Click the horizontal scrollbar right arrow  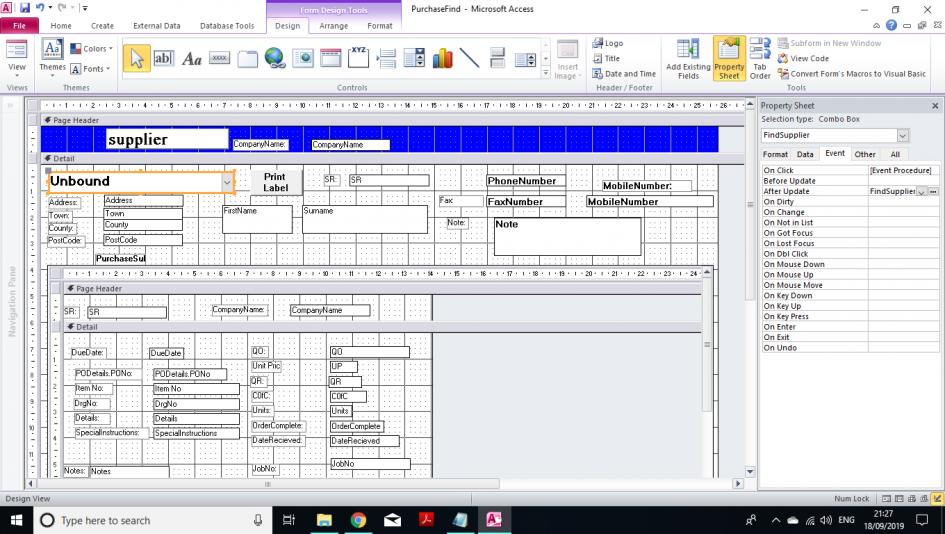pos(738,483)
